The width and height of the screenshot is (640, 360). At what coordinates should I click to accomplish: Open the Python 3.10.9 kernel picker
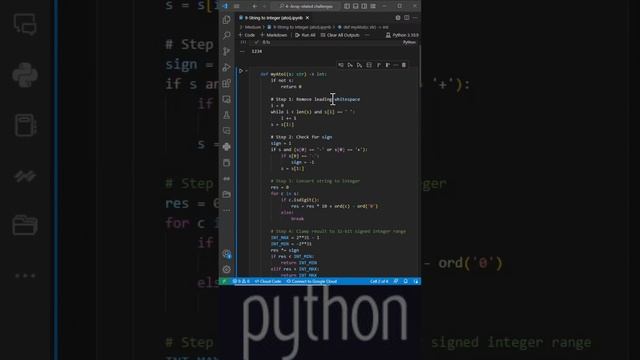pyautogui.click(x=402, y=35)
